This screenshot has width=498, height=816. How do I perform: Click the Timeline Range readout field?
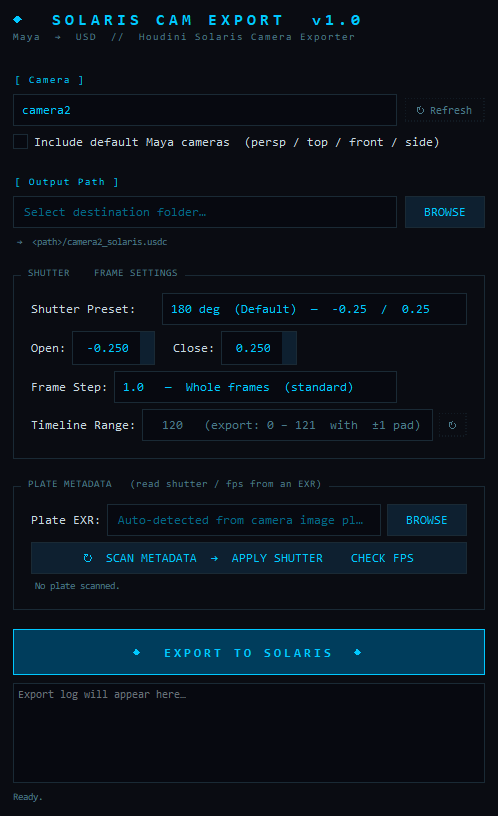pos(287,425)
